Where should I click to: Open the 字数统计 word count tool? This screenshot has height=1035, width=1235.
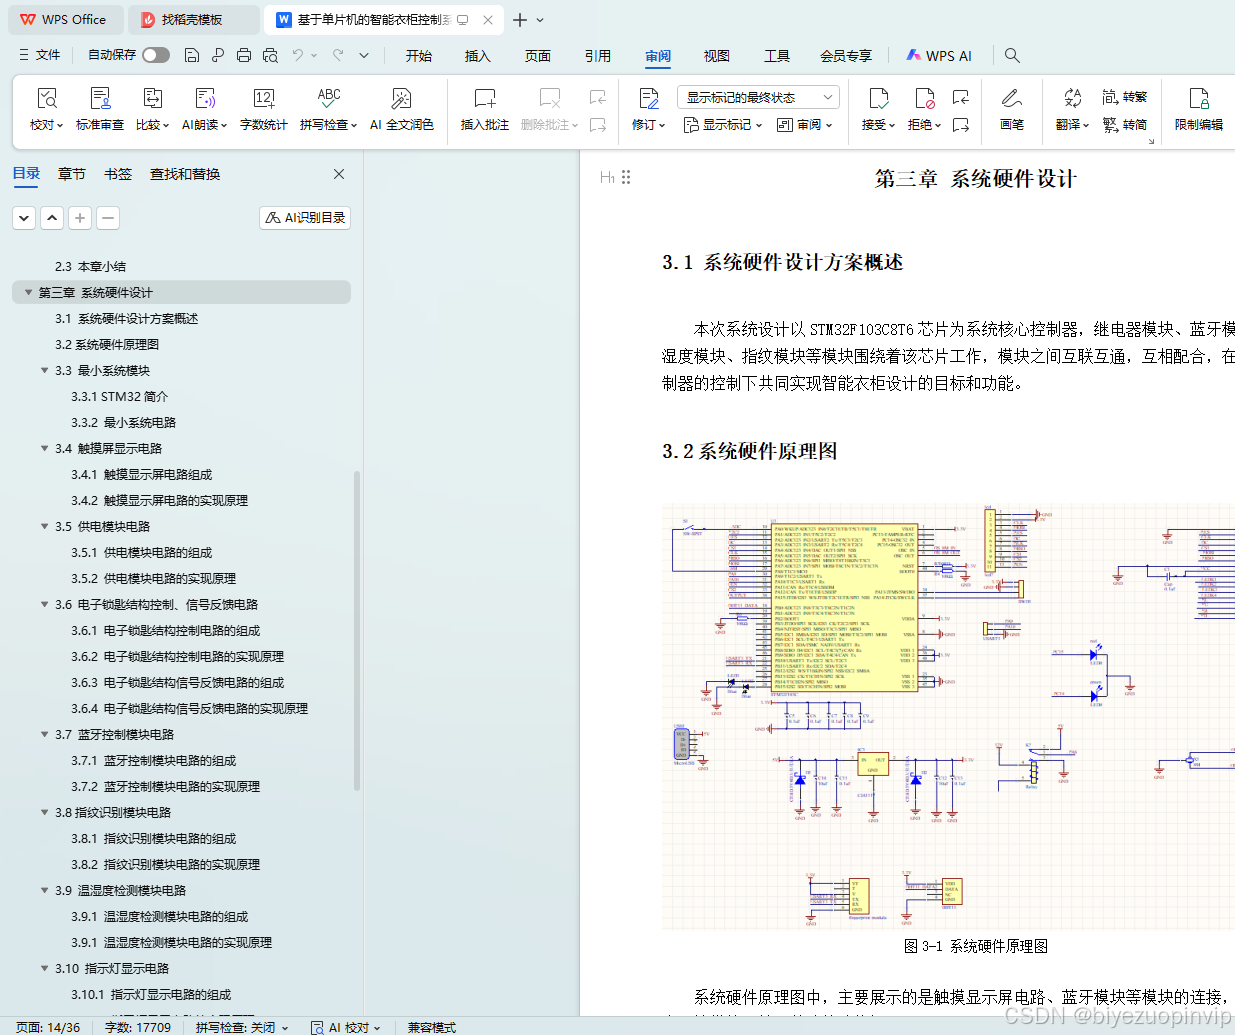(x=263, y=110)
